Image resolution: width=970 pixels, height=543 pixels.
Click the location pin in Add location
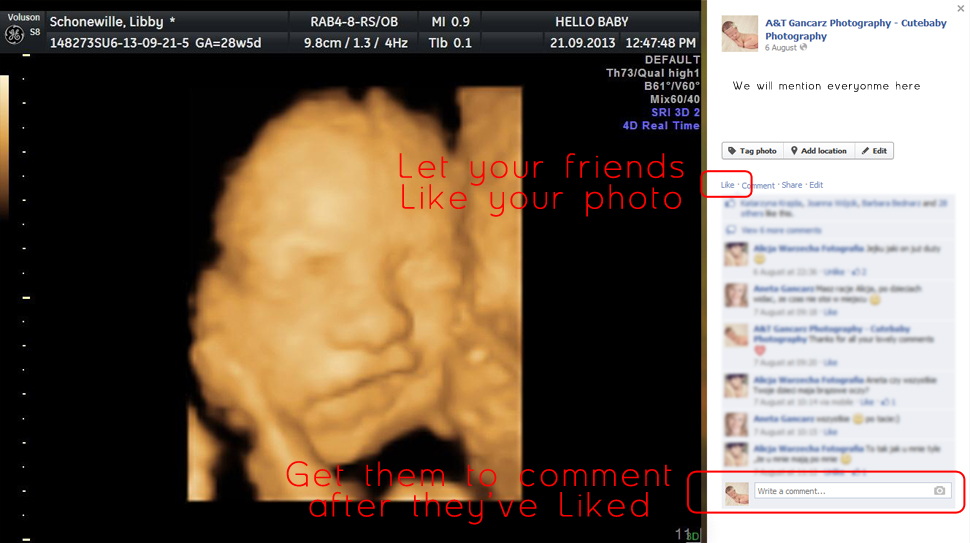click(x=794, y=151)
